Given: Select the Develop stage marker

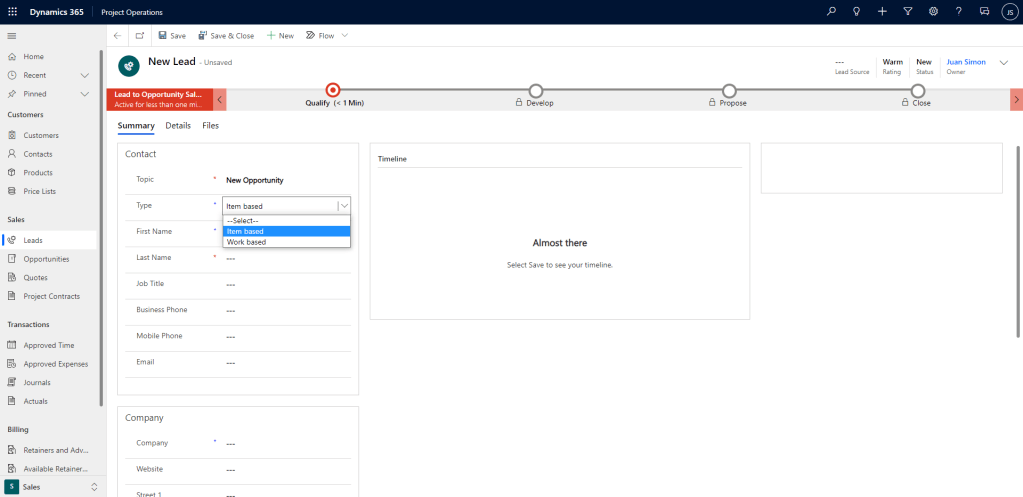Looking at the screenshot, I should coord(536,91).
